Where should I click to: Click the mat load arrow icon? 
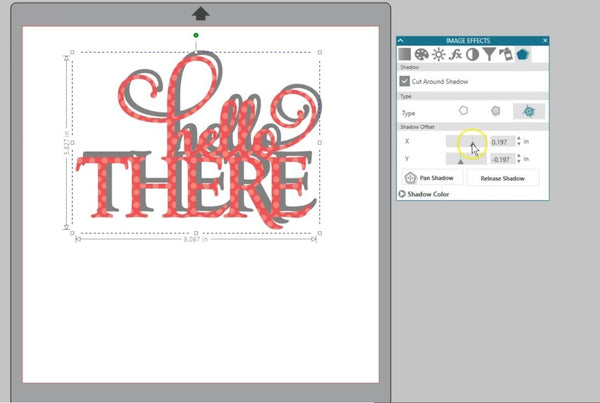point(201,14)
